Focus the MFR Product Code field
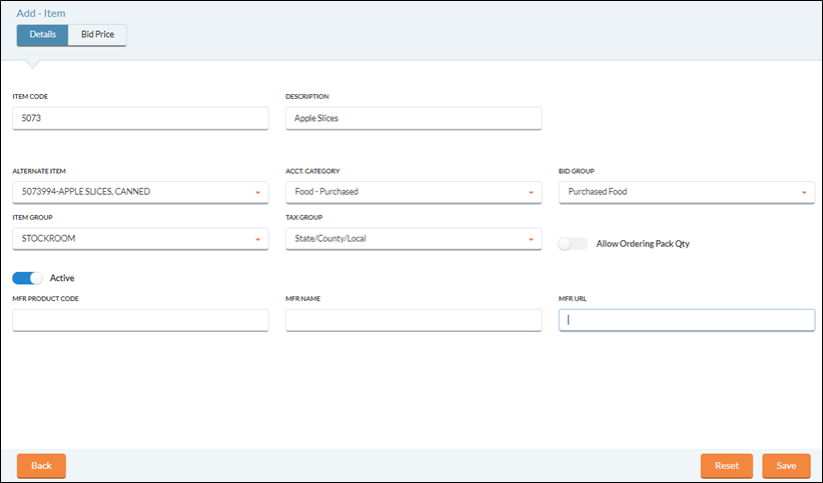823x483 pixels. [x=141, y=320]
